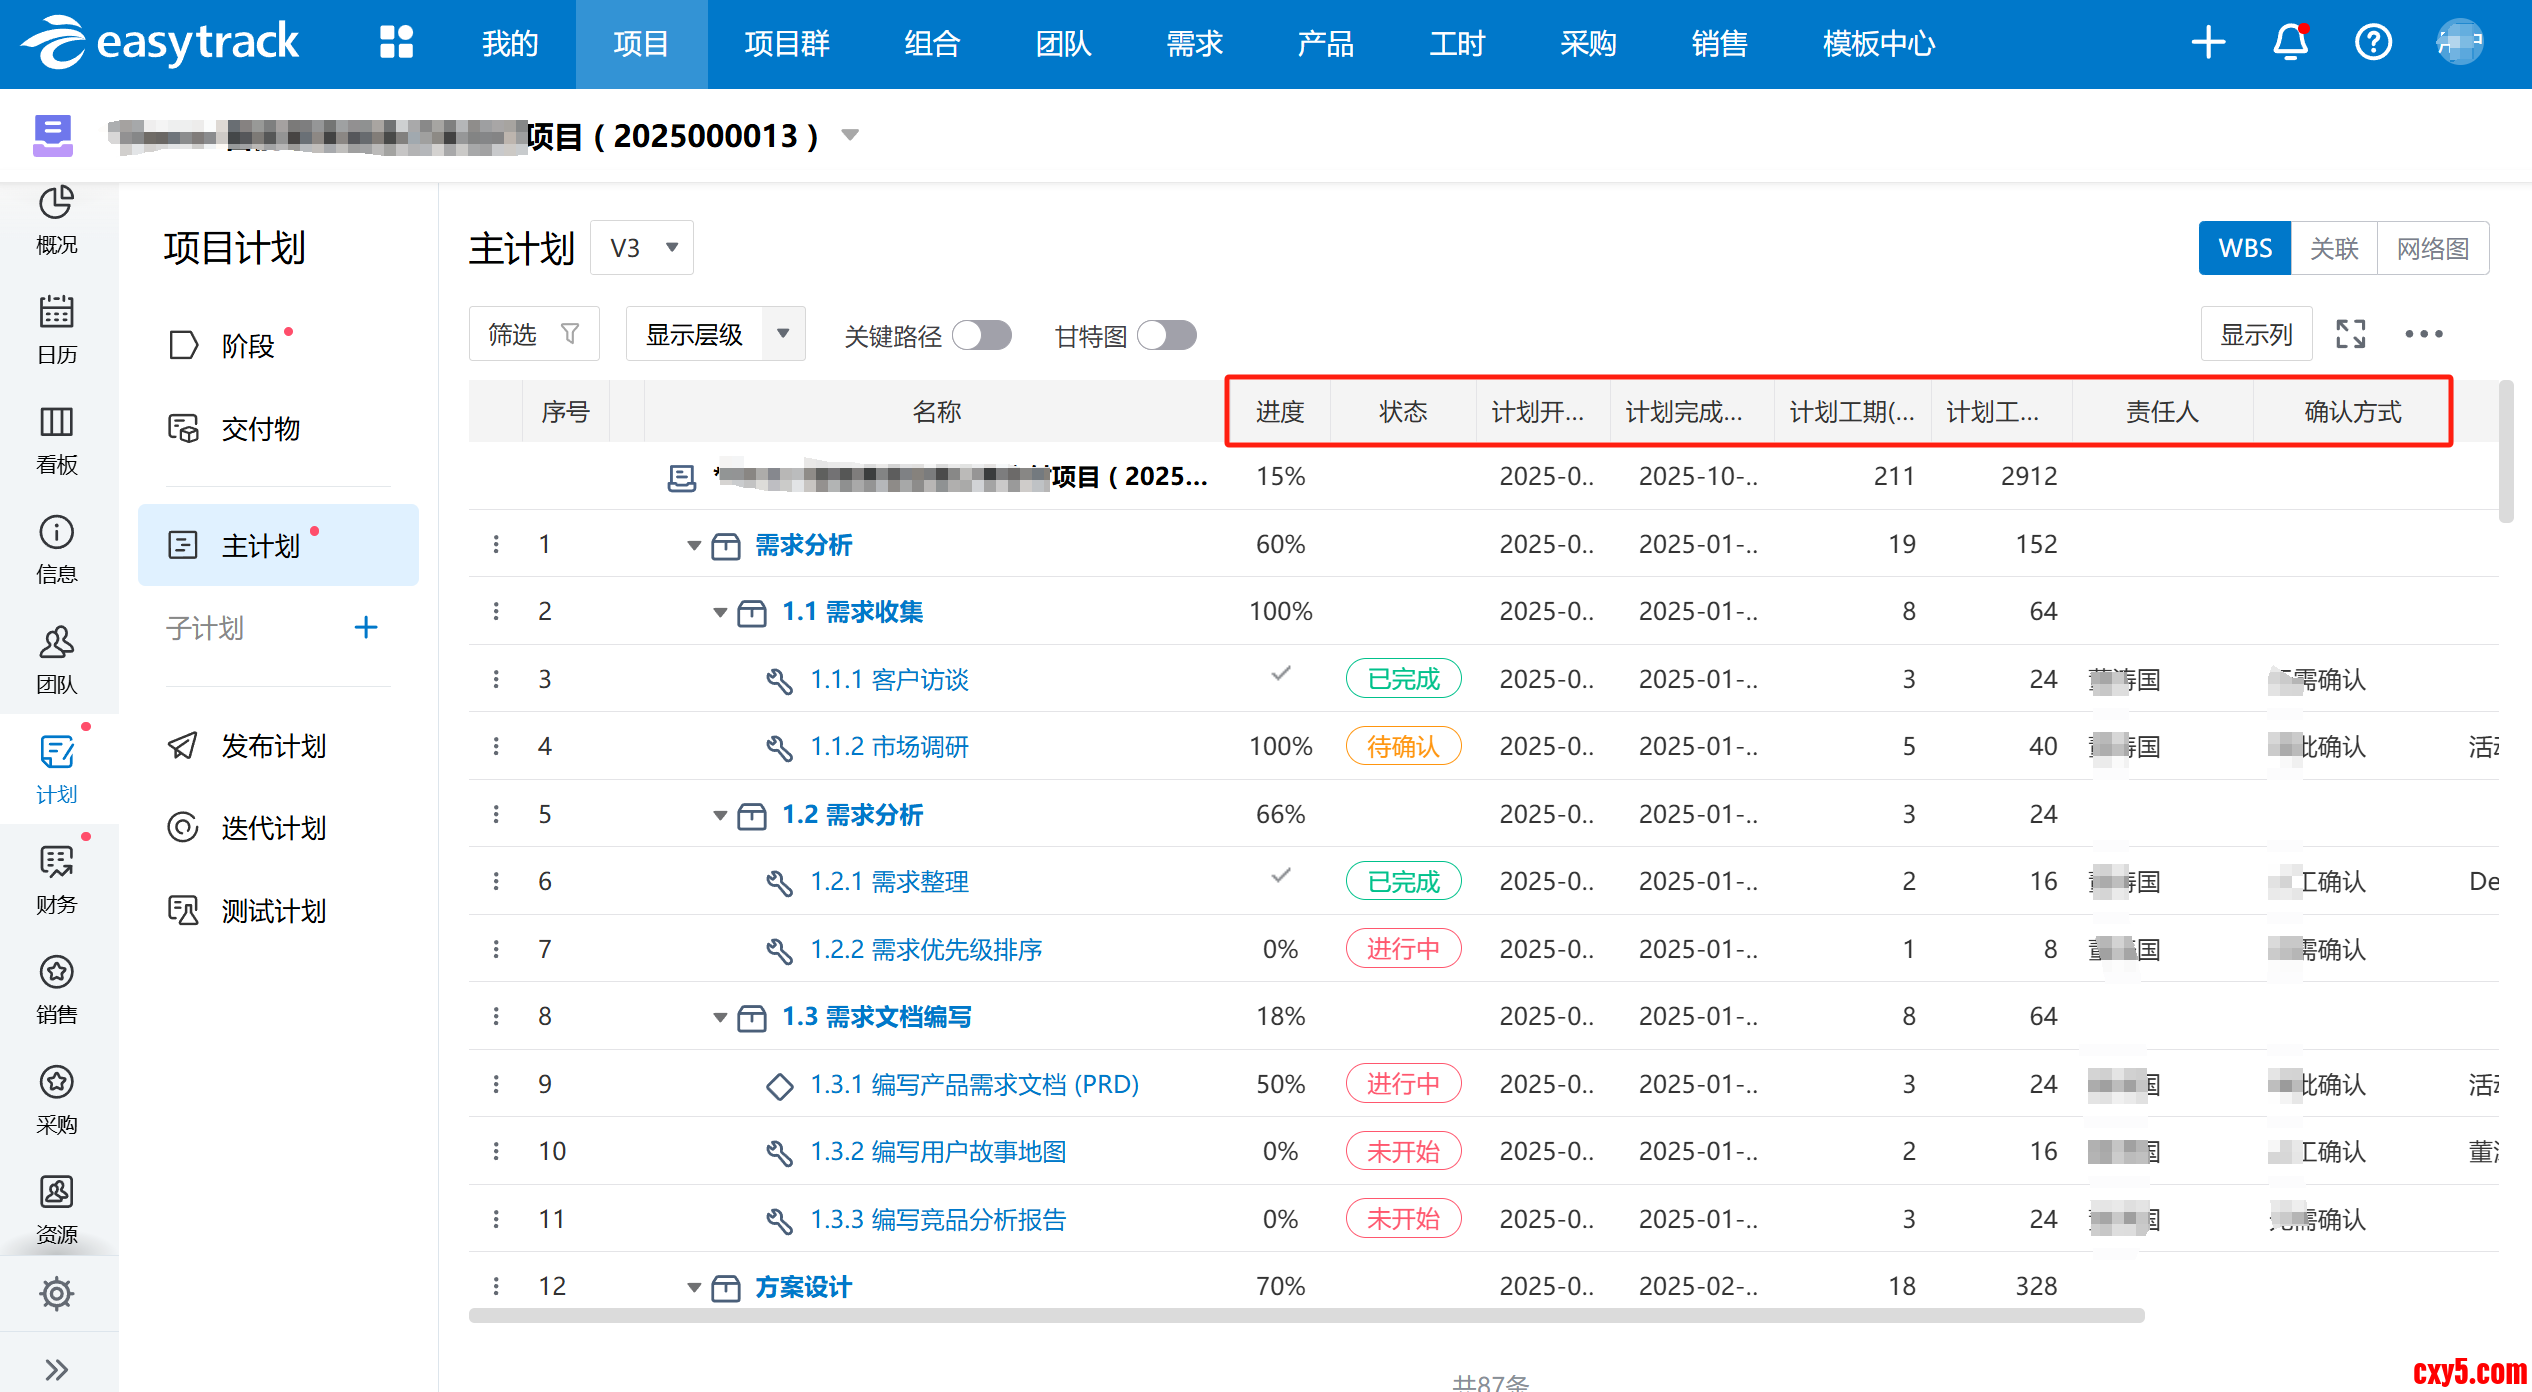Image resolution: width=2532 pixels, height=1392 pixels.
Task: Open the 显示层级 dropdown arrow
Action: pos(783,334)
